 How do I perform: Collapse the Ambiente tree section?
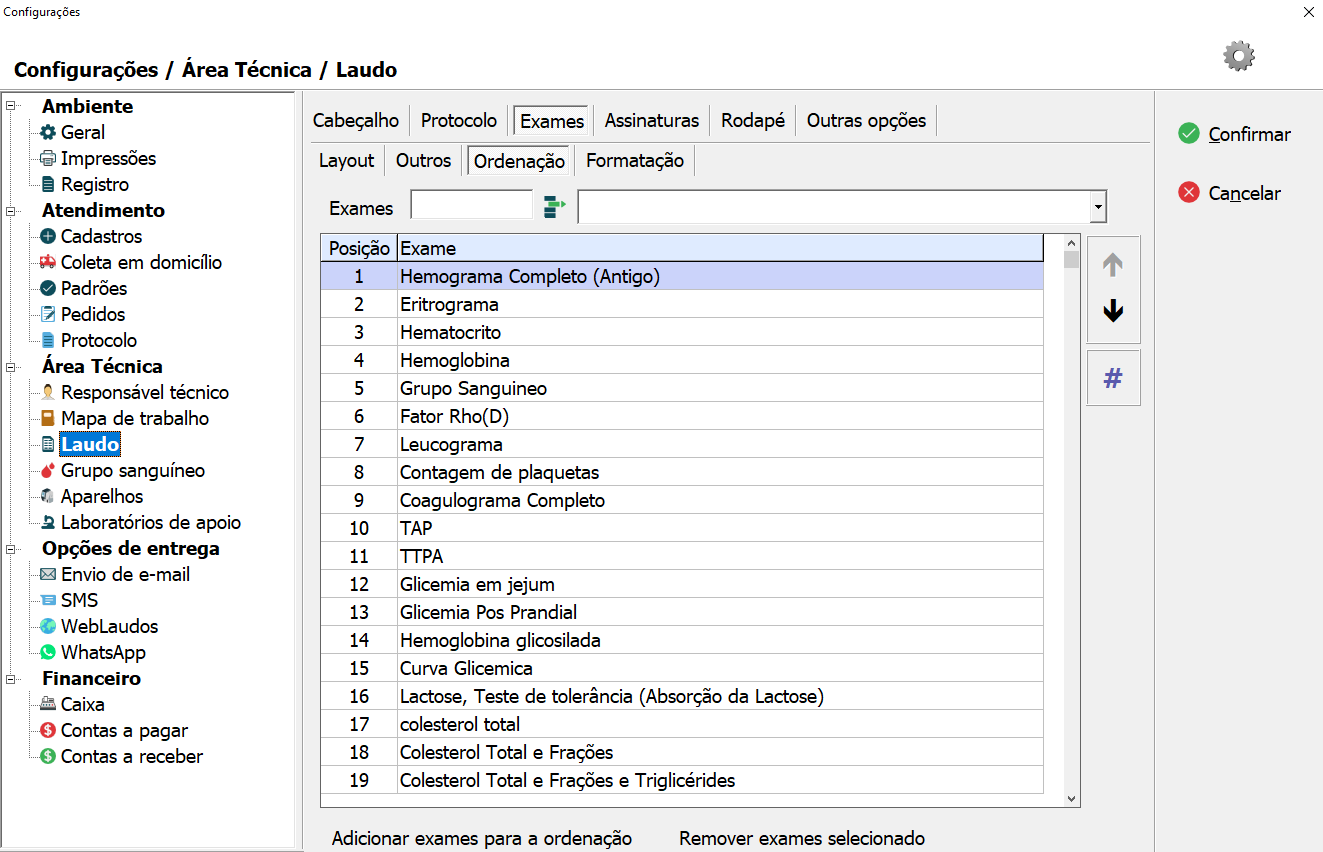(x=12, y=106)
